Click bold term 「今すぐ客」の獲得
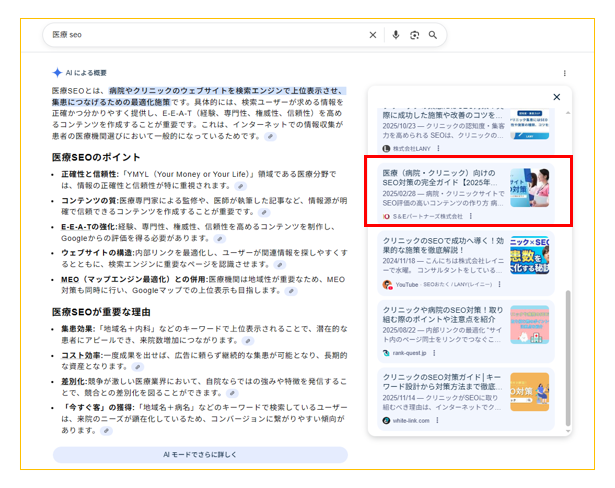615x488 pixels. 98,408
